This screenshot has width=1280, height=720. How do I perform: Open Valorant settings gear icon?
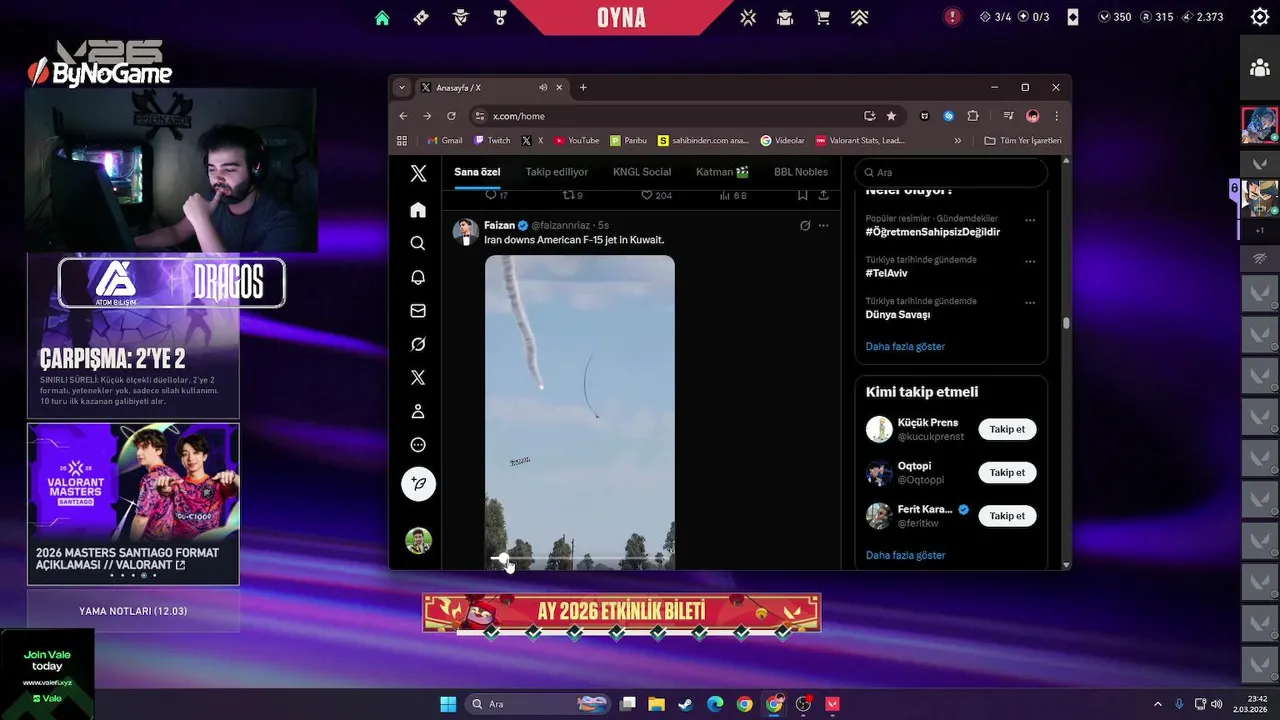(x=1259, y=17)
